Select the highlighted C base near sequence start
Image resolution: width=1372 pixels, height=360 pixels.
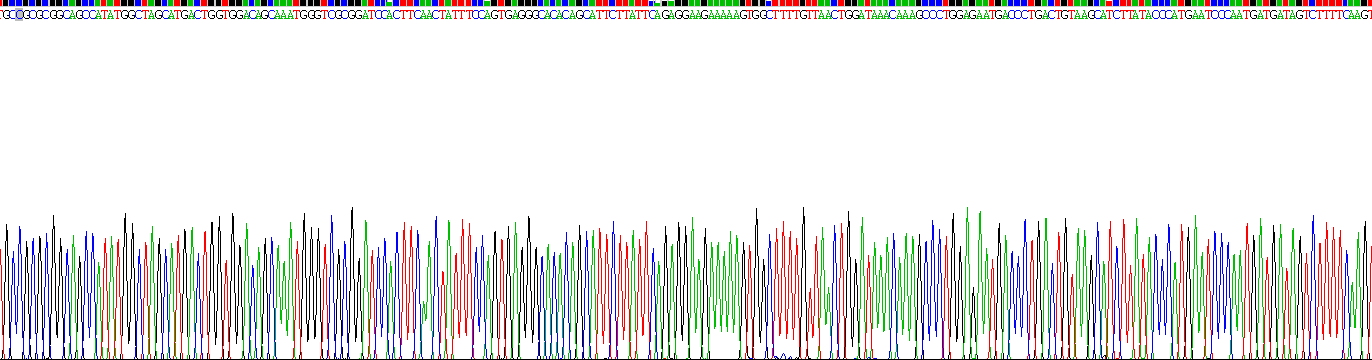(19, 14)
